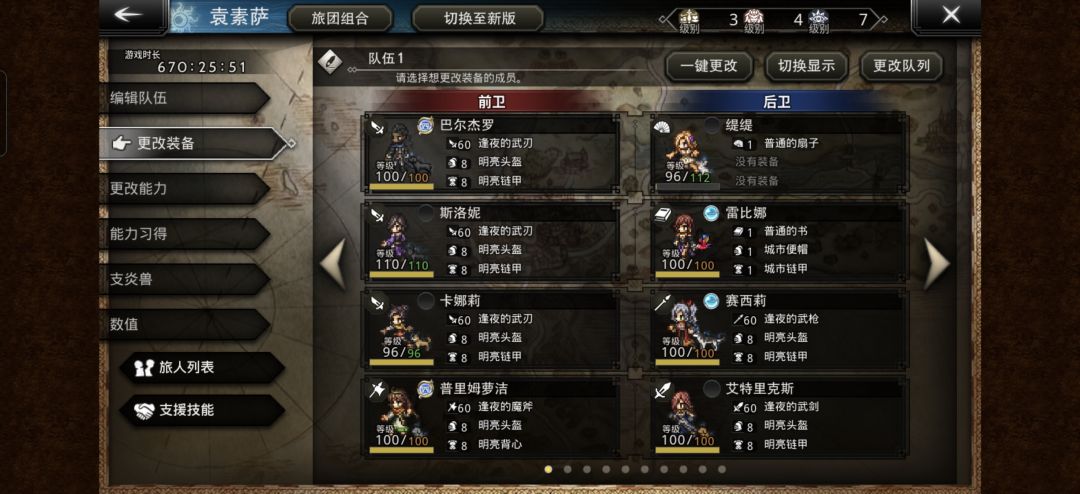The width and height of the screenshot is (1080, 494).
Task: Click the 切换至新版 button
Action: [479, 18]
